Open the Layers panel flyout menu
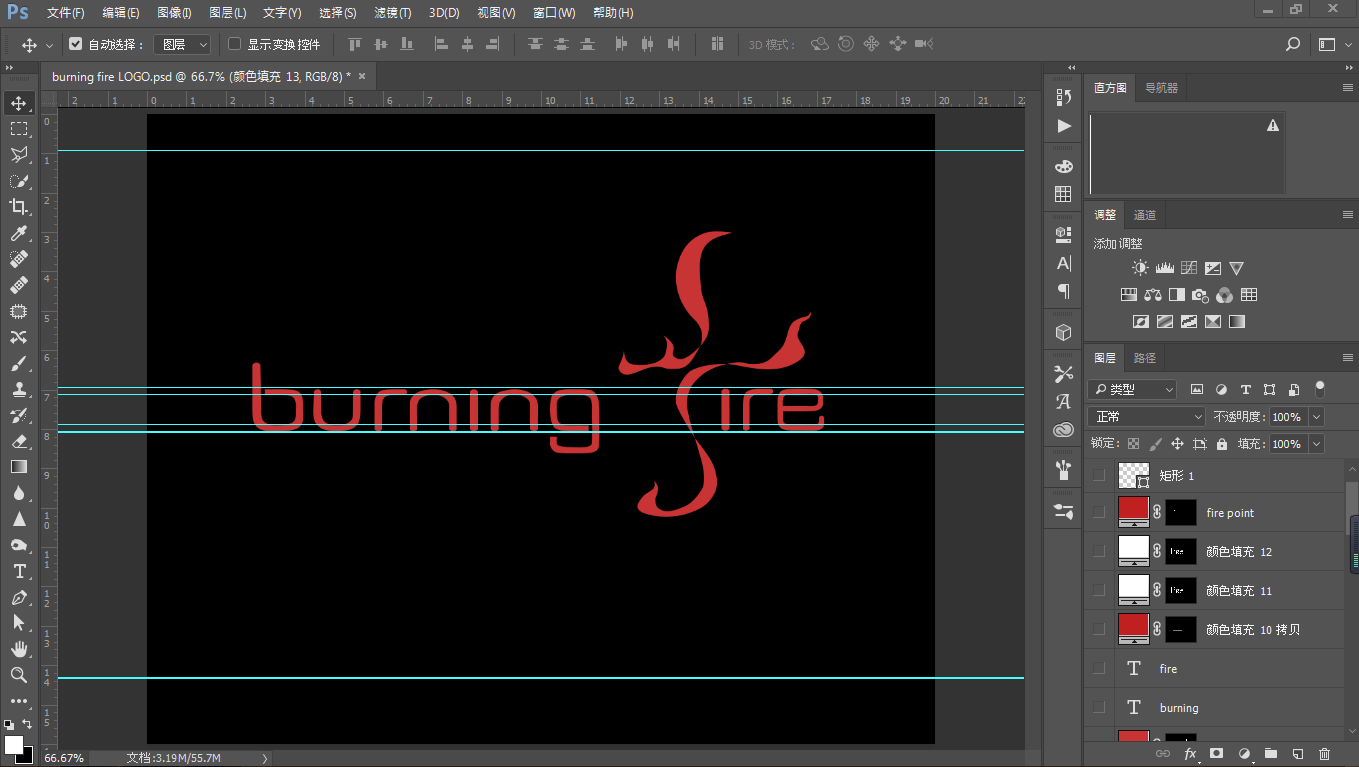 (1347, 358)
